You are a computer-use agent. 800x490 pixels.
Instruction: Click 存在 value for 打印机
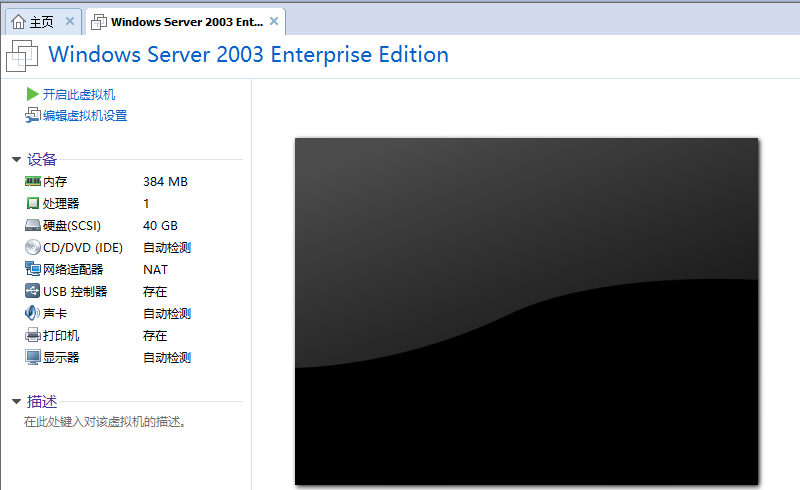(x=155, y=335)
